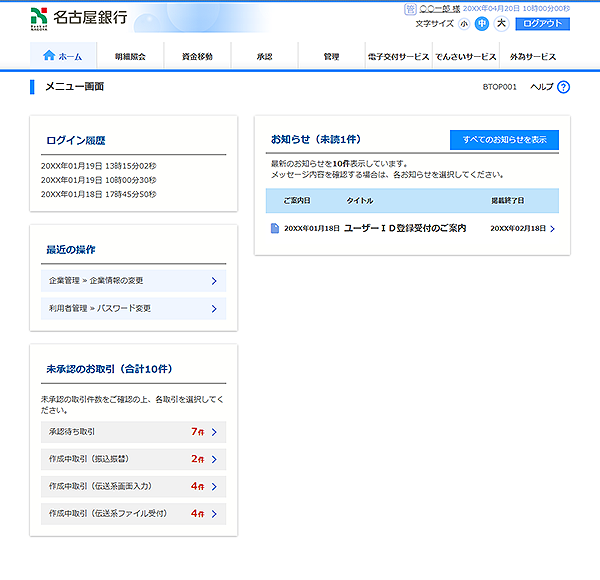Select large font size 大
Screen dimensions: 600x580
pos(501,24)
